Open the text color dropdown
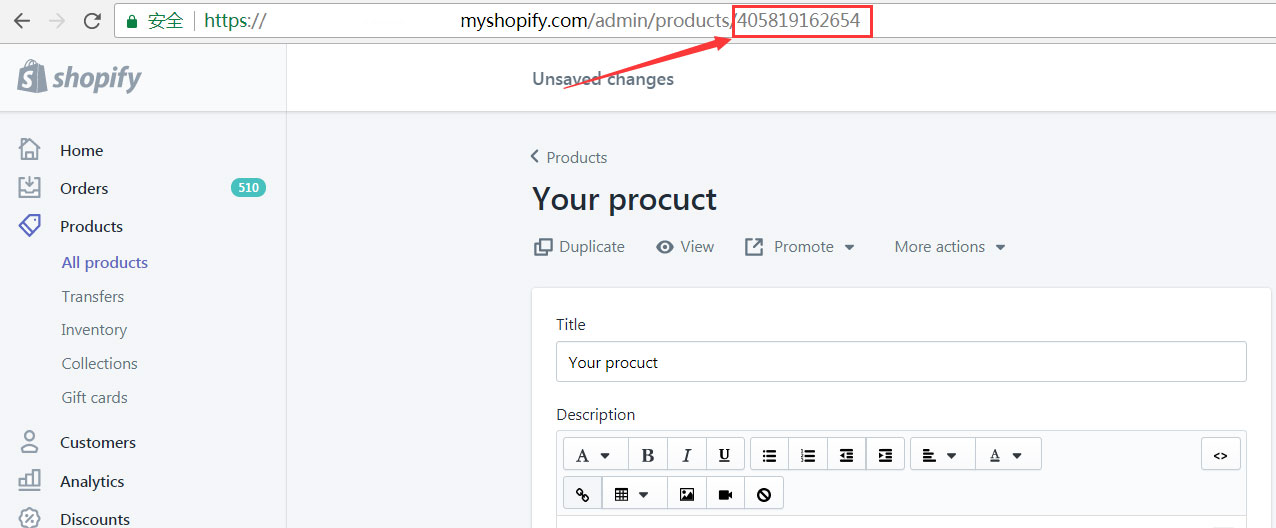The image size is (1276, 528). (1007, 455)
